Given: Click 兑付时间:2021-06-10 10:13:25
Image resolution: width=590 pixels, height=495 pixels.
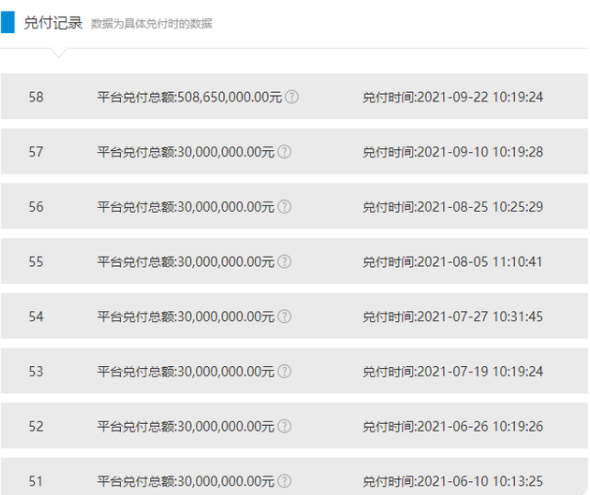Looking at the screenshot, I should click(453, 481).
